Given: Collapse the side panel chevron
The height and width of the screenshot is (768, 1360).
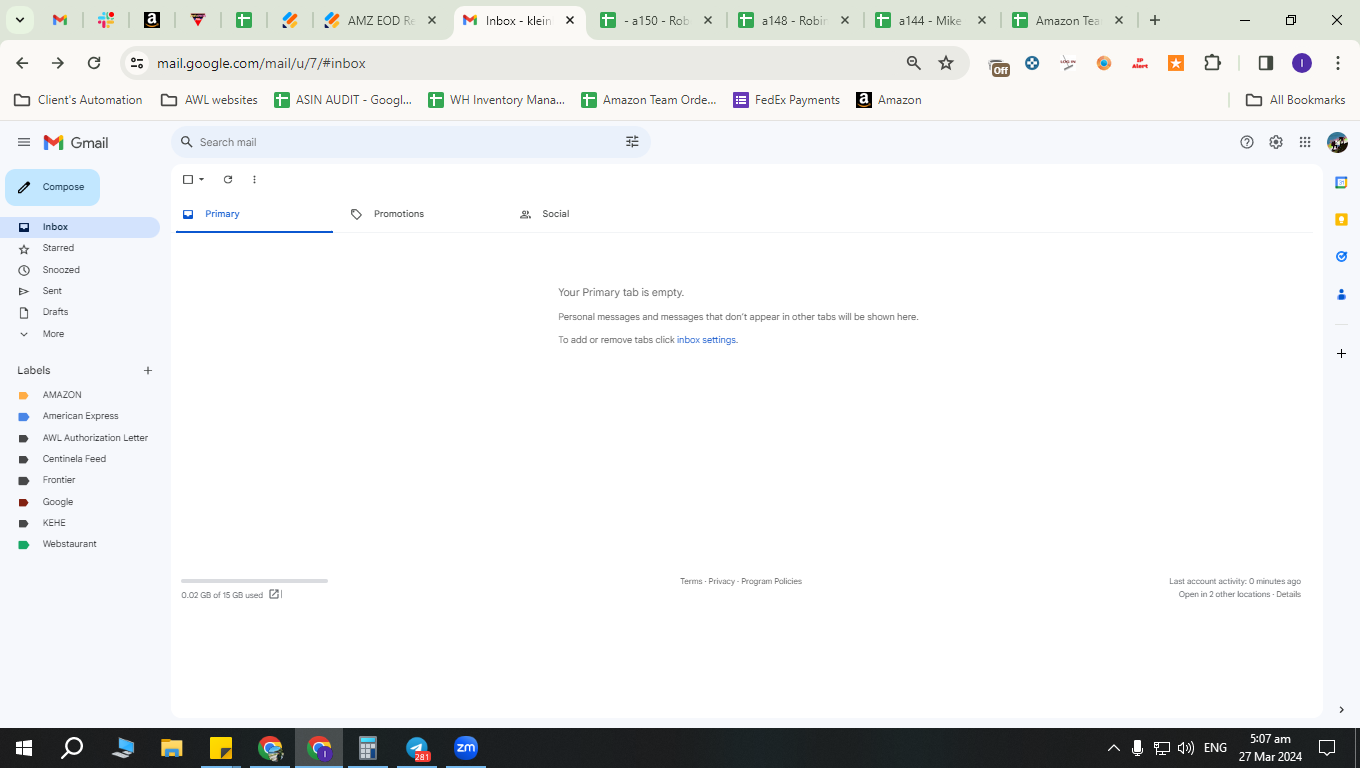Looking at the screenshot, I should [1341, 710].
